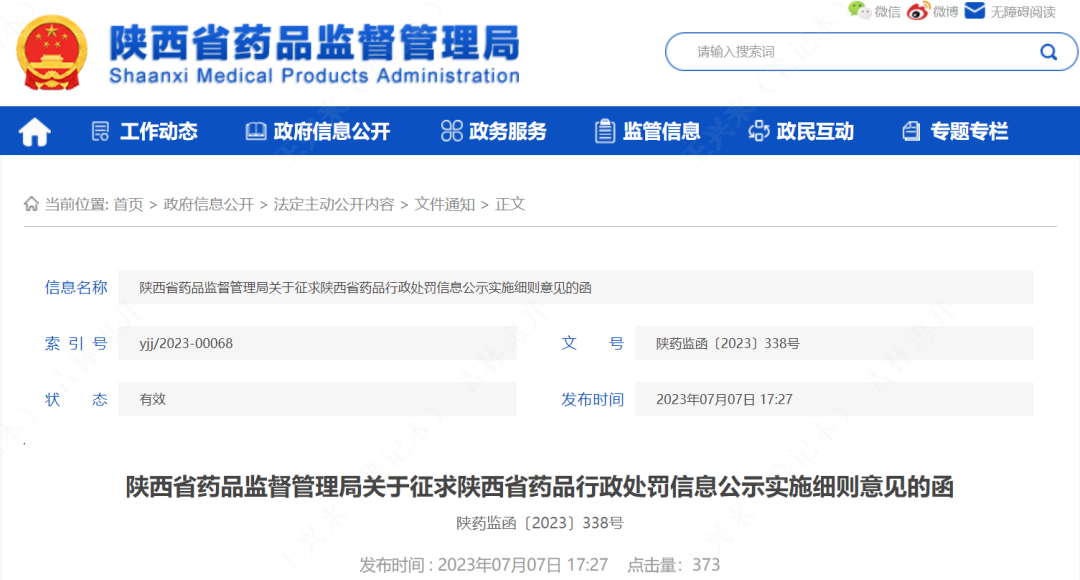The height and width of the screenshot is (580, 1080).
Task: Click the subtitle 陕药监函〔2023〕338号 under headline
Action: [x=539, y=523]
